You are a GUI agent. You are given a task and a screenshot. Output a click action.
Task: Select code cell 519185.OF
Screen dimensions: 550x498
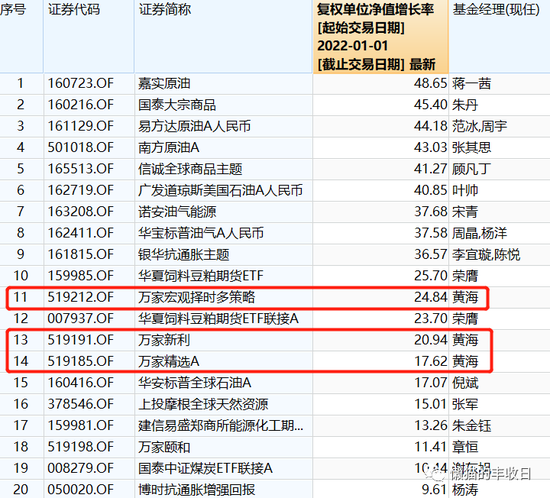click(81, 362)
